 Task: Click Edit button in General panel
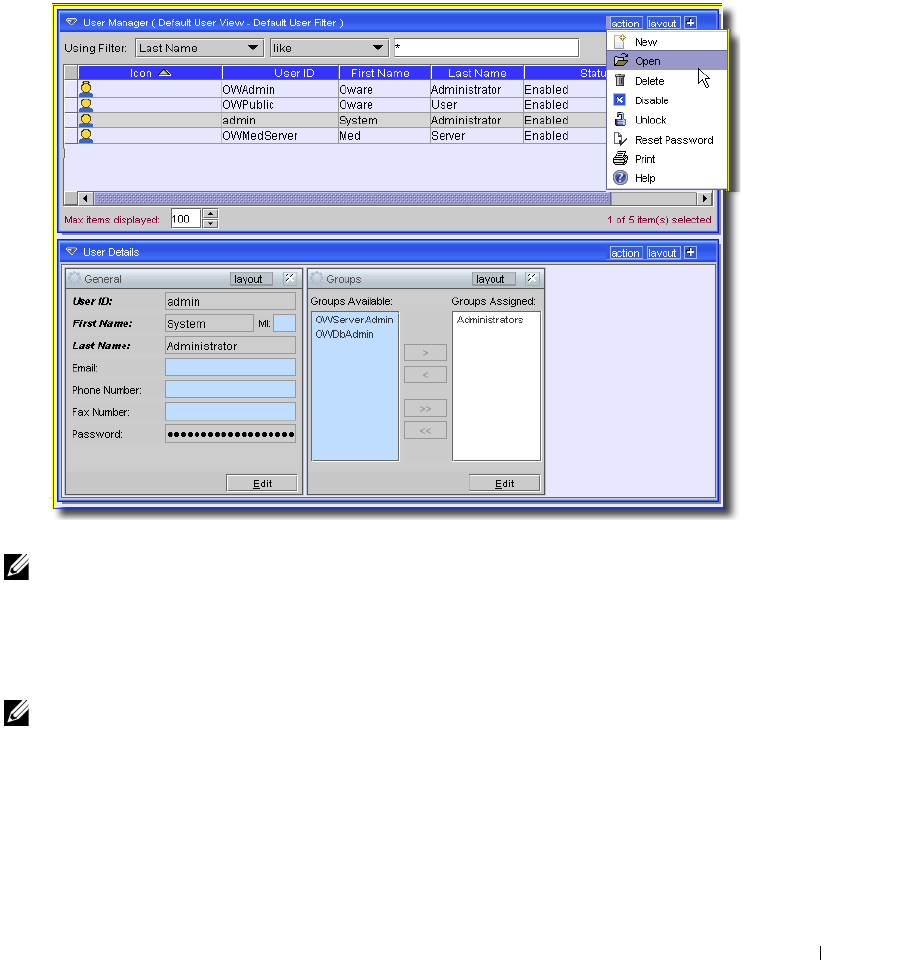pyautogui.click(x=262, y=483)
